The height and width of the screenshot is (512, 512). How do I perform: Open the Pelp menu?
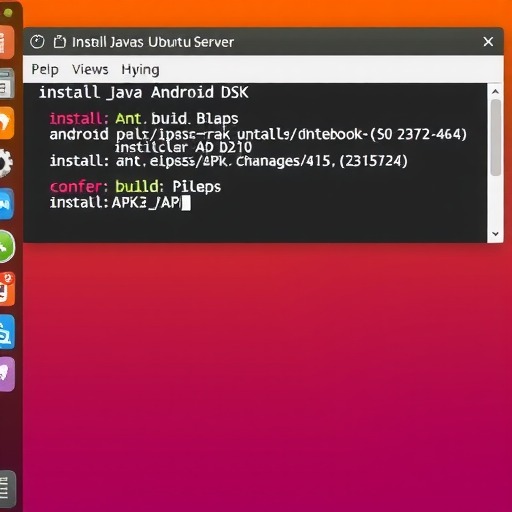tap(45, 70)
